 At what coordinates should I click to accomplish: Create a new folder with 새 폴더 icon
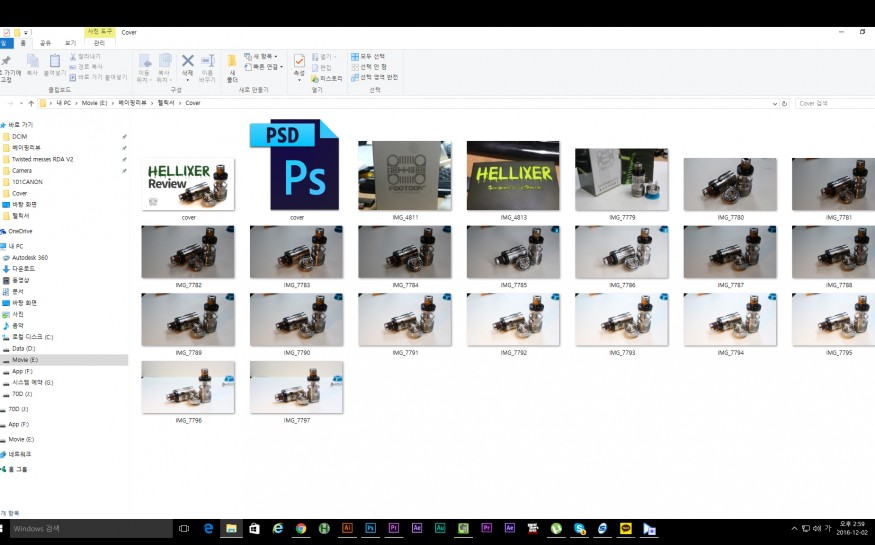[232, 67]
